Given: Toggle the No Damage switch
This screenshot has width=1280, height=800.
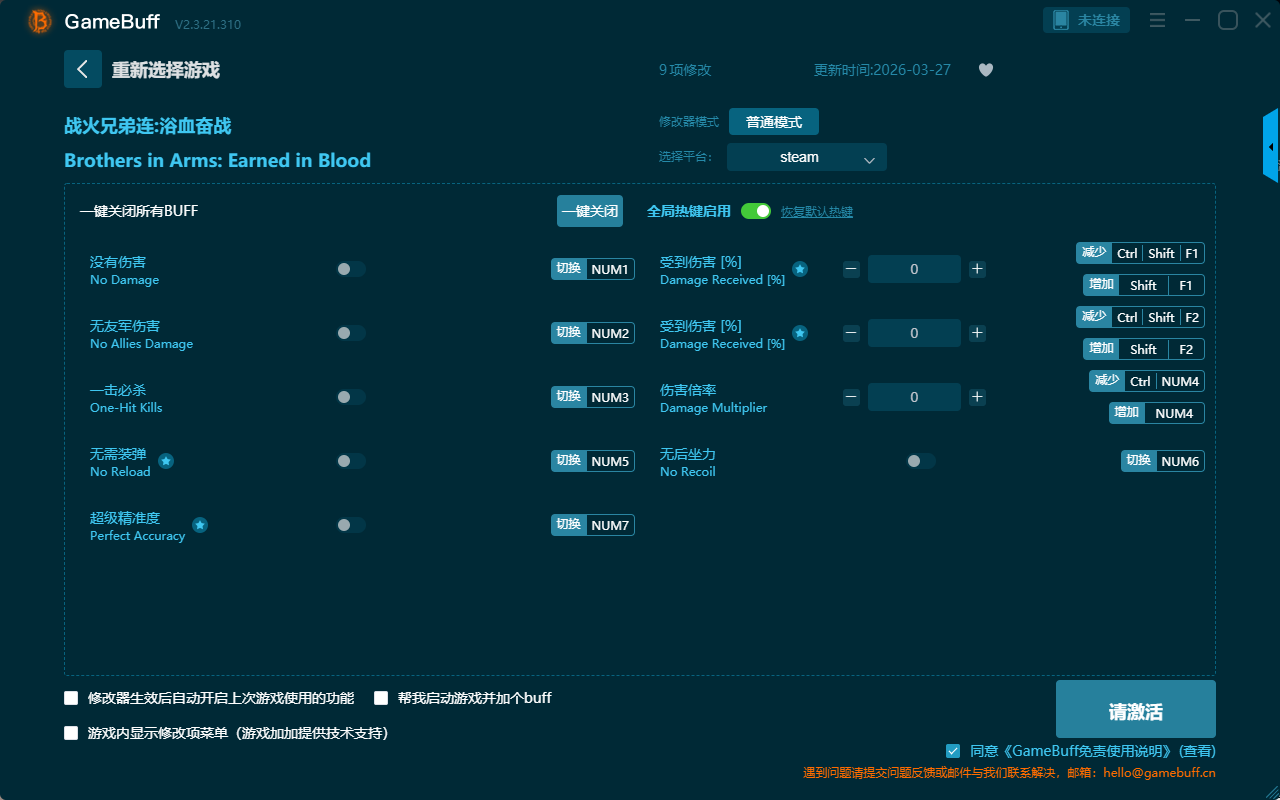Looking at the screenshot, I should click(351, 269).
